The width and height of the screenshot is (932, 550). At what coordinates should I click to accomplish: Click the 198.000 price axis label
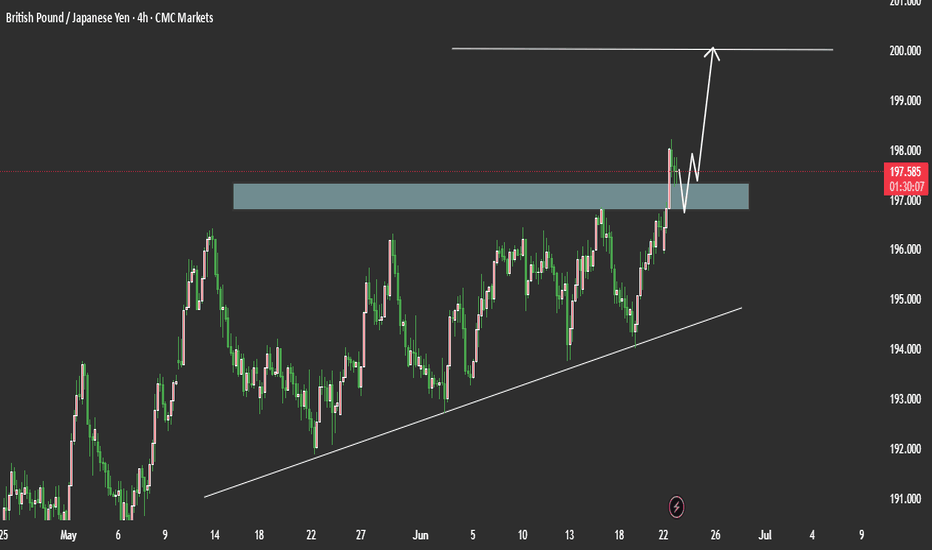[905, 150]
